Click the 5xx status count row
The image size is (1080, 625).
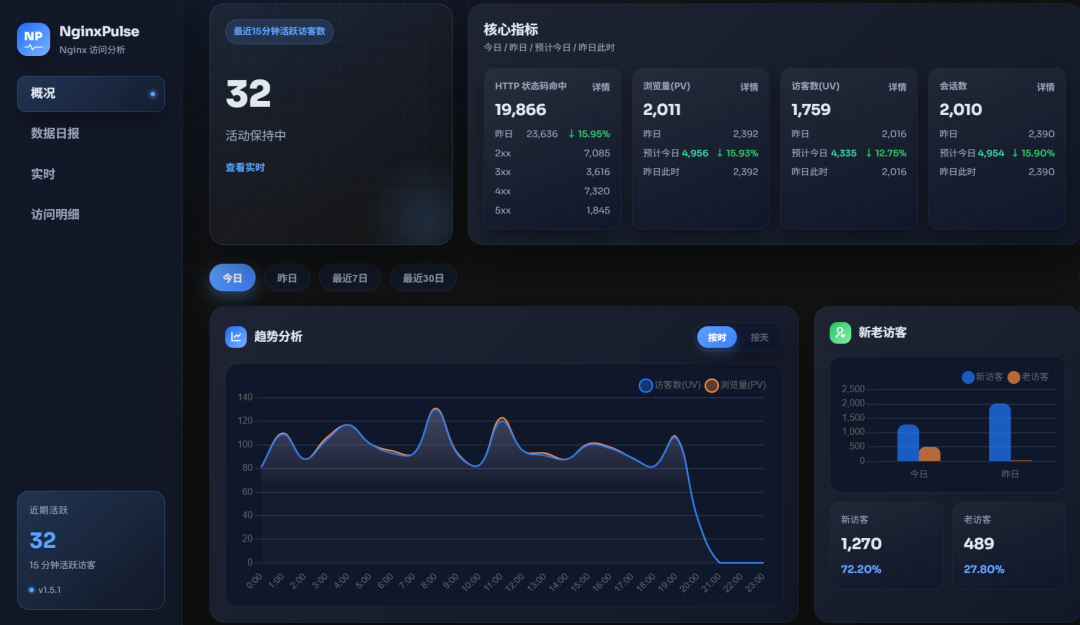tap(552, 210)
